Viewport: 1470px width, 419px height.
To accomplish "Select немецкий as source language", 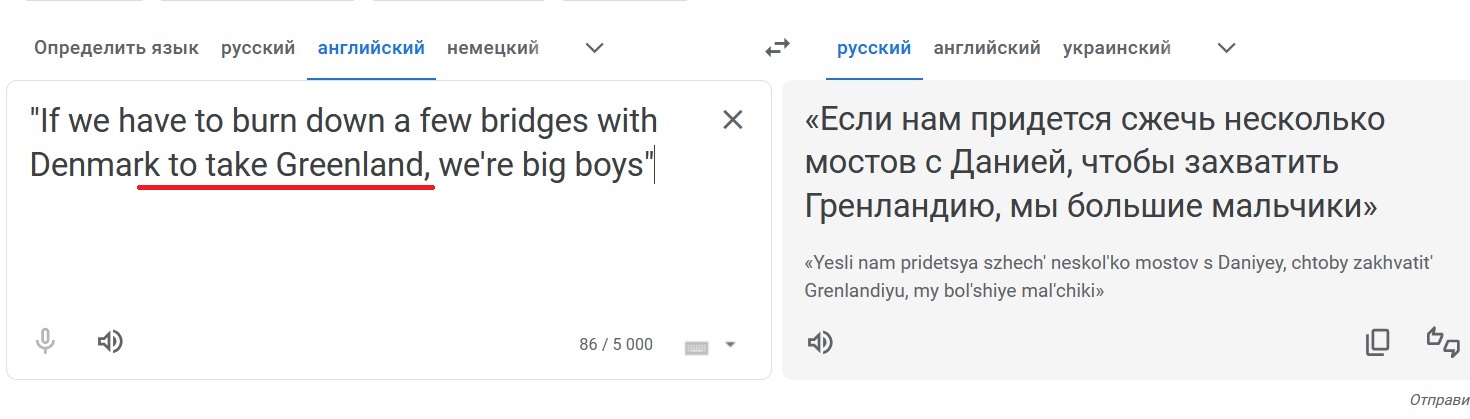I will point(493,47).
